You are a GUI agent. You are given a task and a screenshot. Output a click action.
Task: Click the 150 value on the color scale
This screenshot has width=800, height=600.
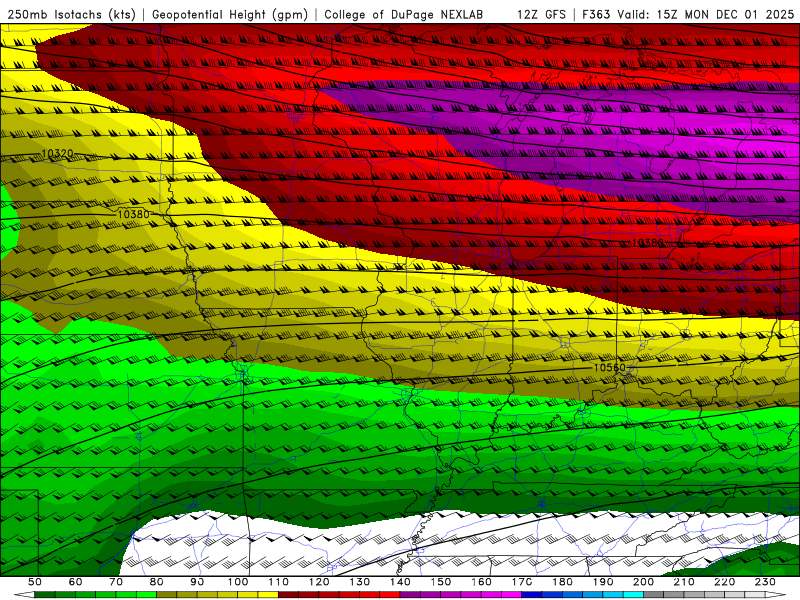pos(441,582)
